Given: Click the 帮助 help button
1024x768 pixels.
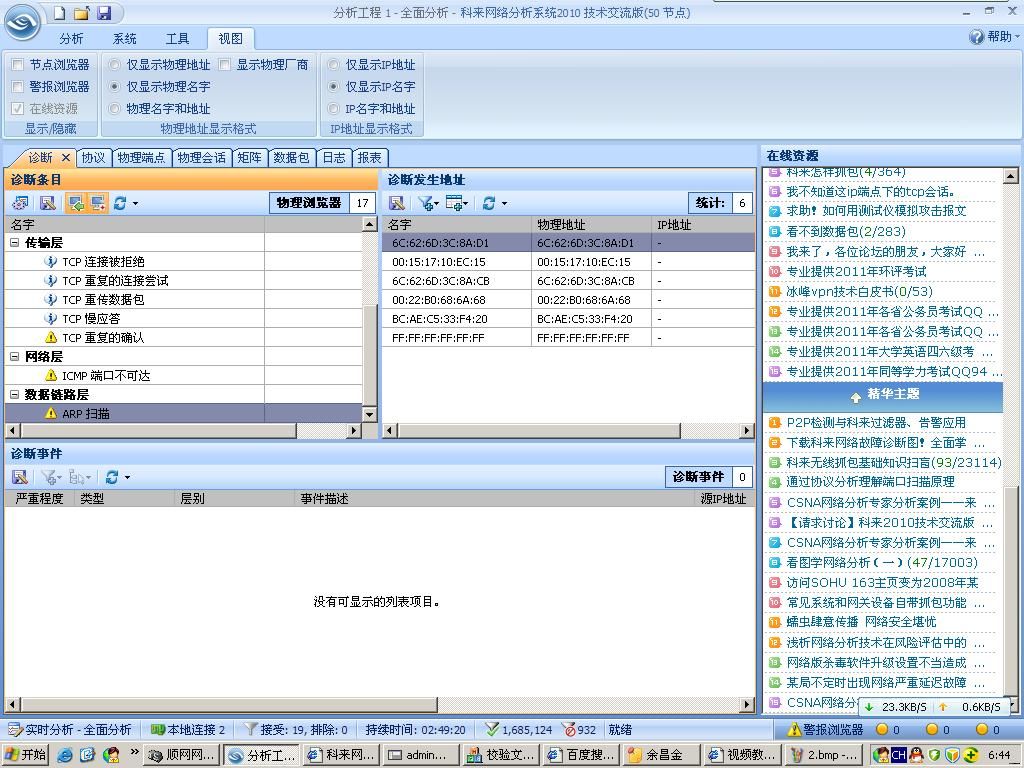Looking at the screenshot, I should tap(990, 37).
